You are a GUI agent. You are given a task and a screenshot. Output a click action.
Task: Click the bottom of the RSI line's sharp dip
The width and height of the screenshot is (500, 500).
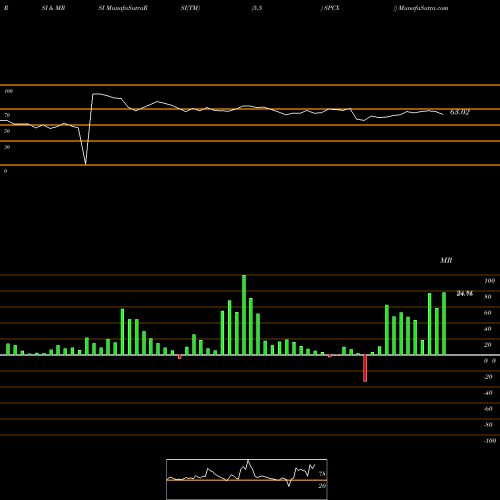[86, 164]
